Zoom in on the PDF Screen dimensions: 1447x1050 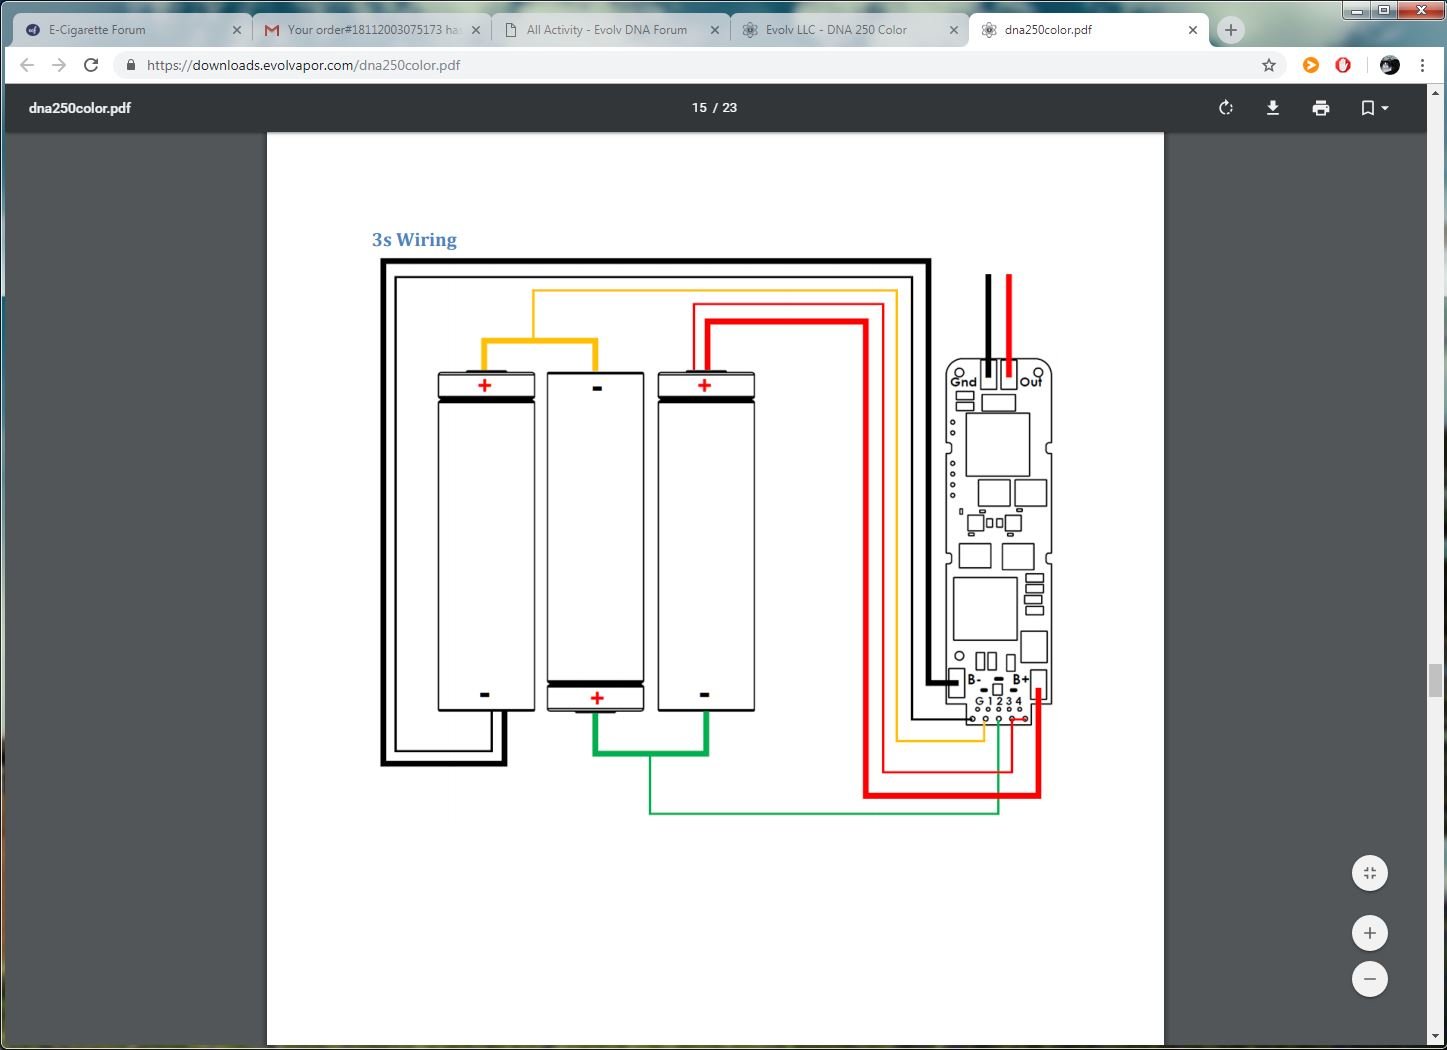pyautogui.click(x=1370, y=933)
